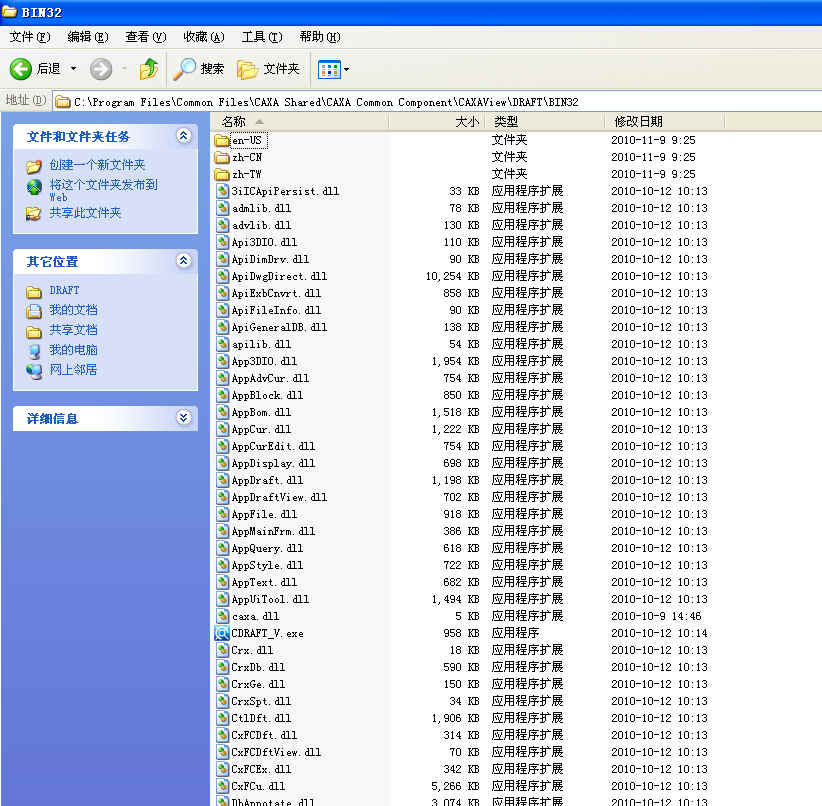The height and width of the screenshot is (806, 822).
Task: Select the caxa.dll file icon
Action: coord(223,616)
